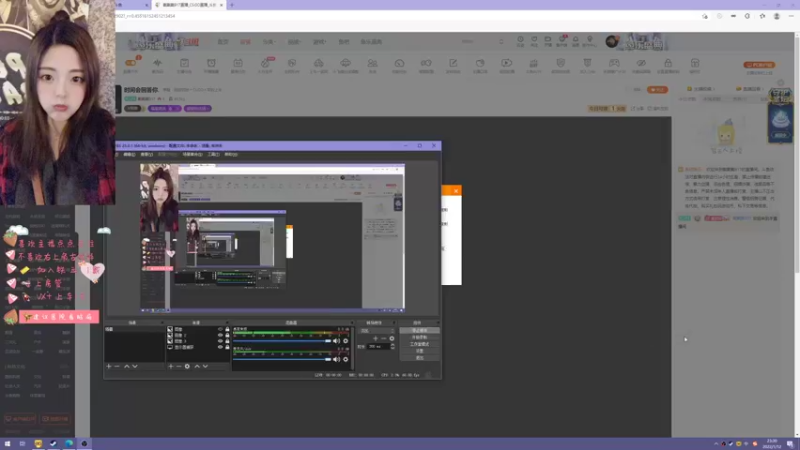Click the third button in OBS controls panel

[419, 344]
